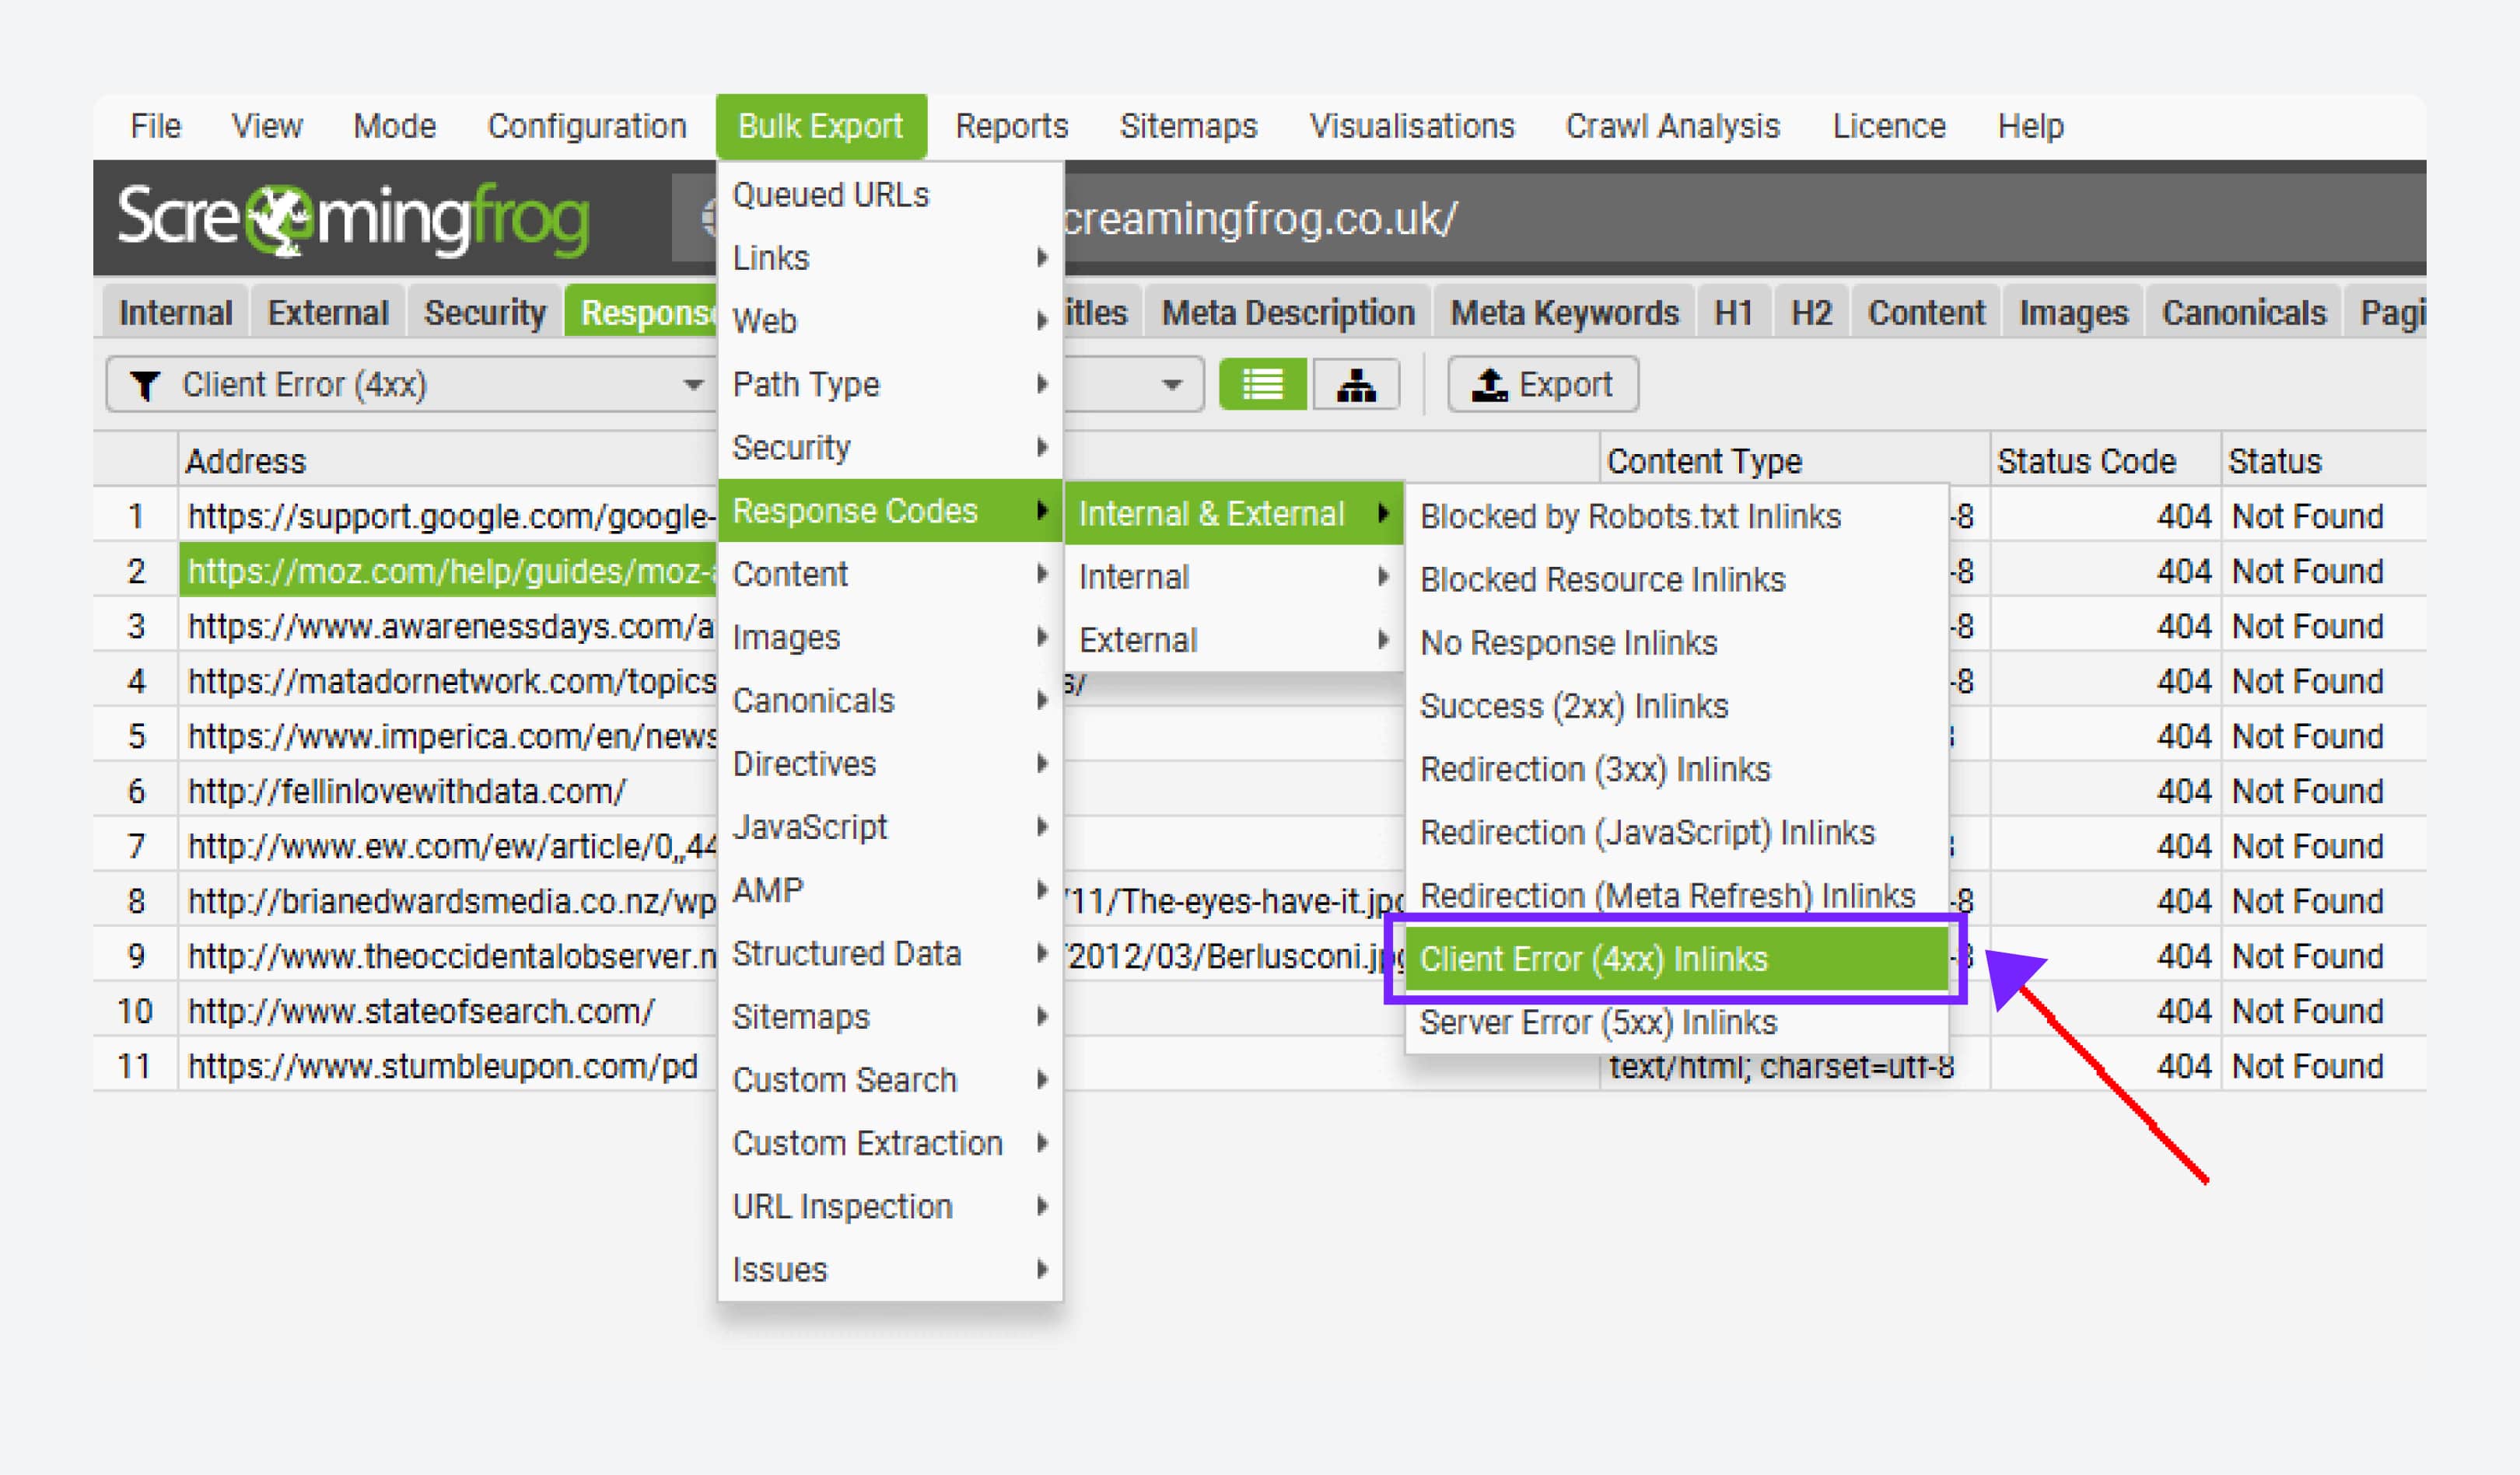
Task: Select Queued URLs in Bulk Export
Action: coord(890,195)
